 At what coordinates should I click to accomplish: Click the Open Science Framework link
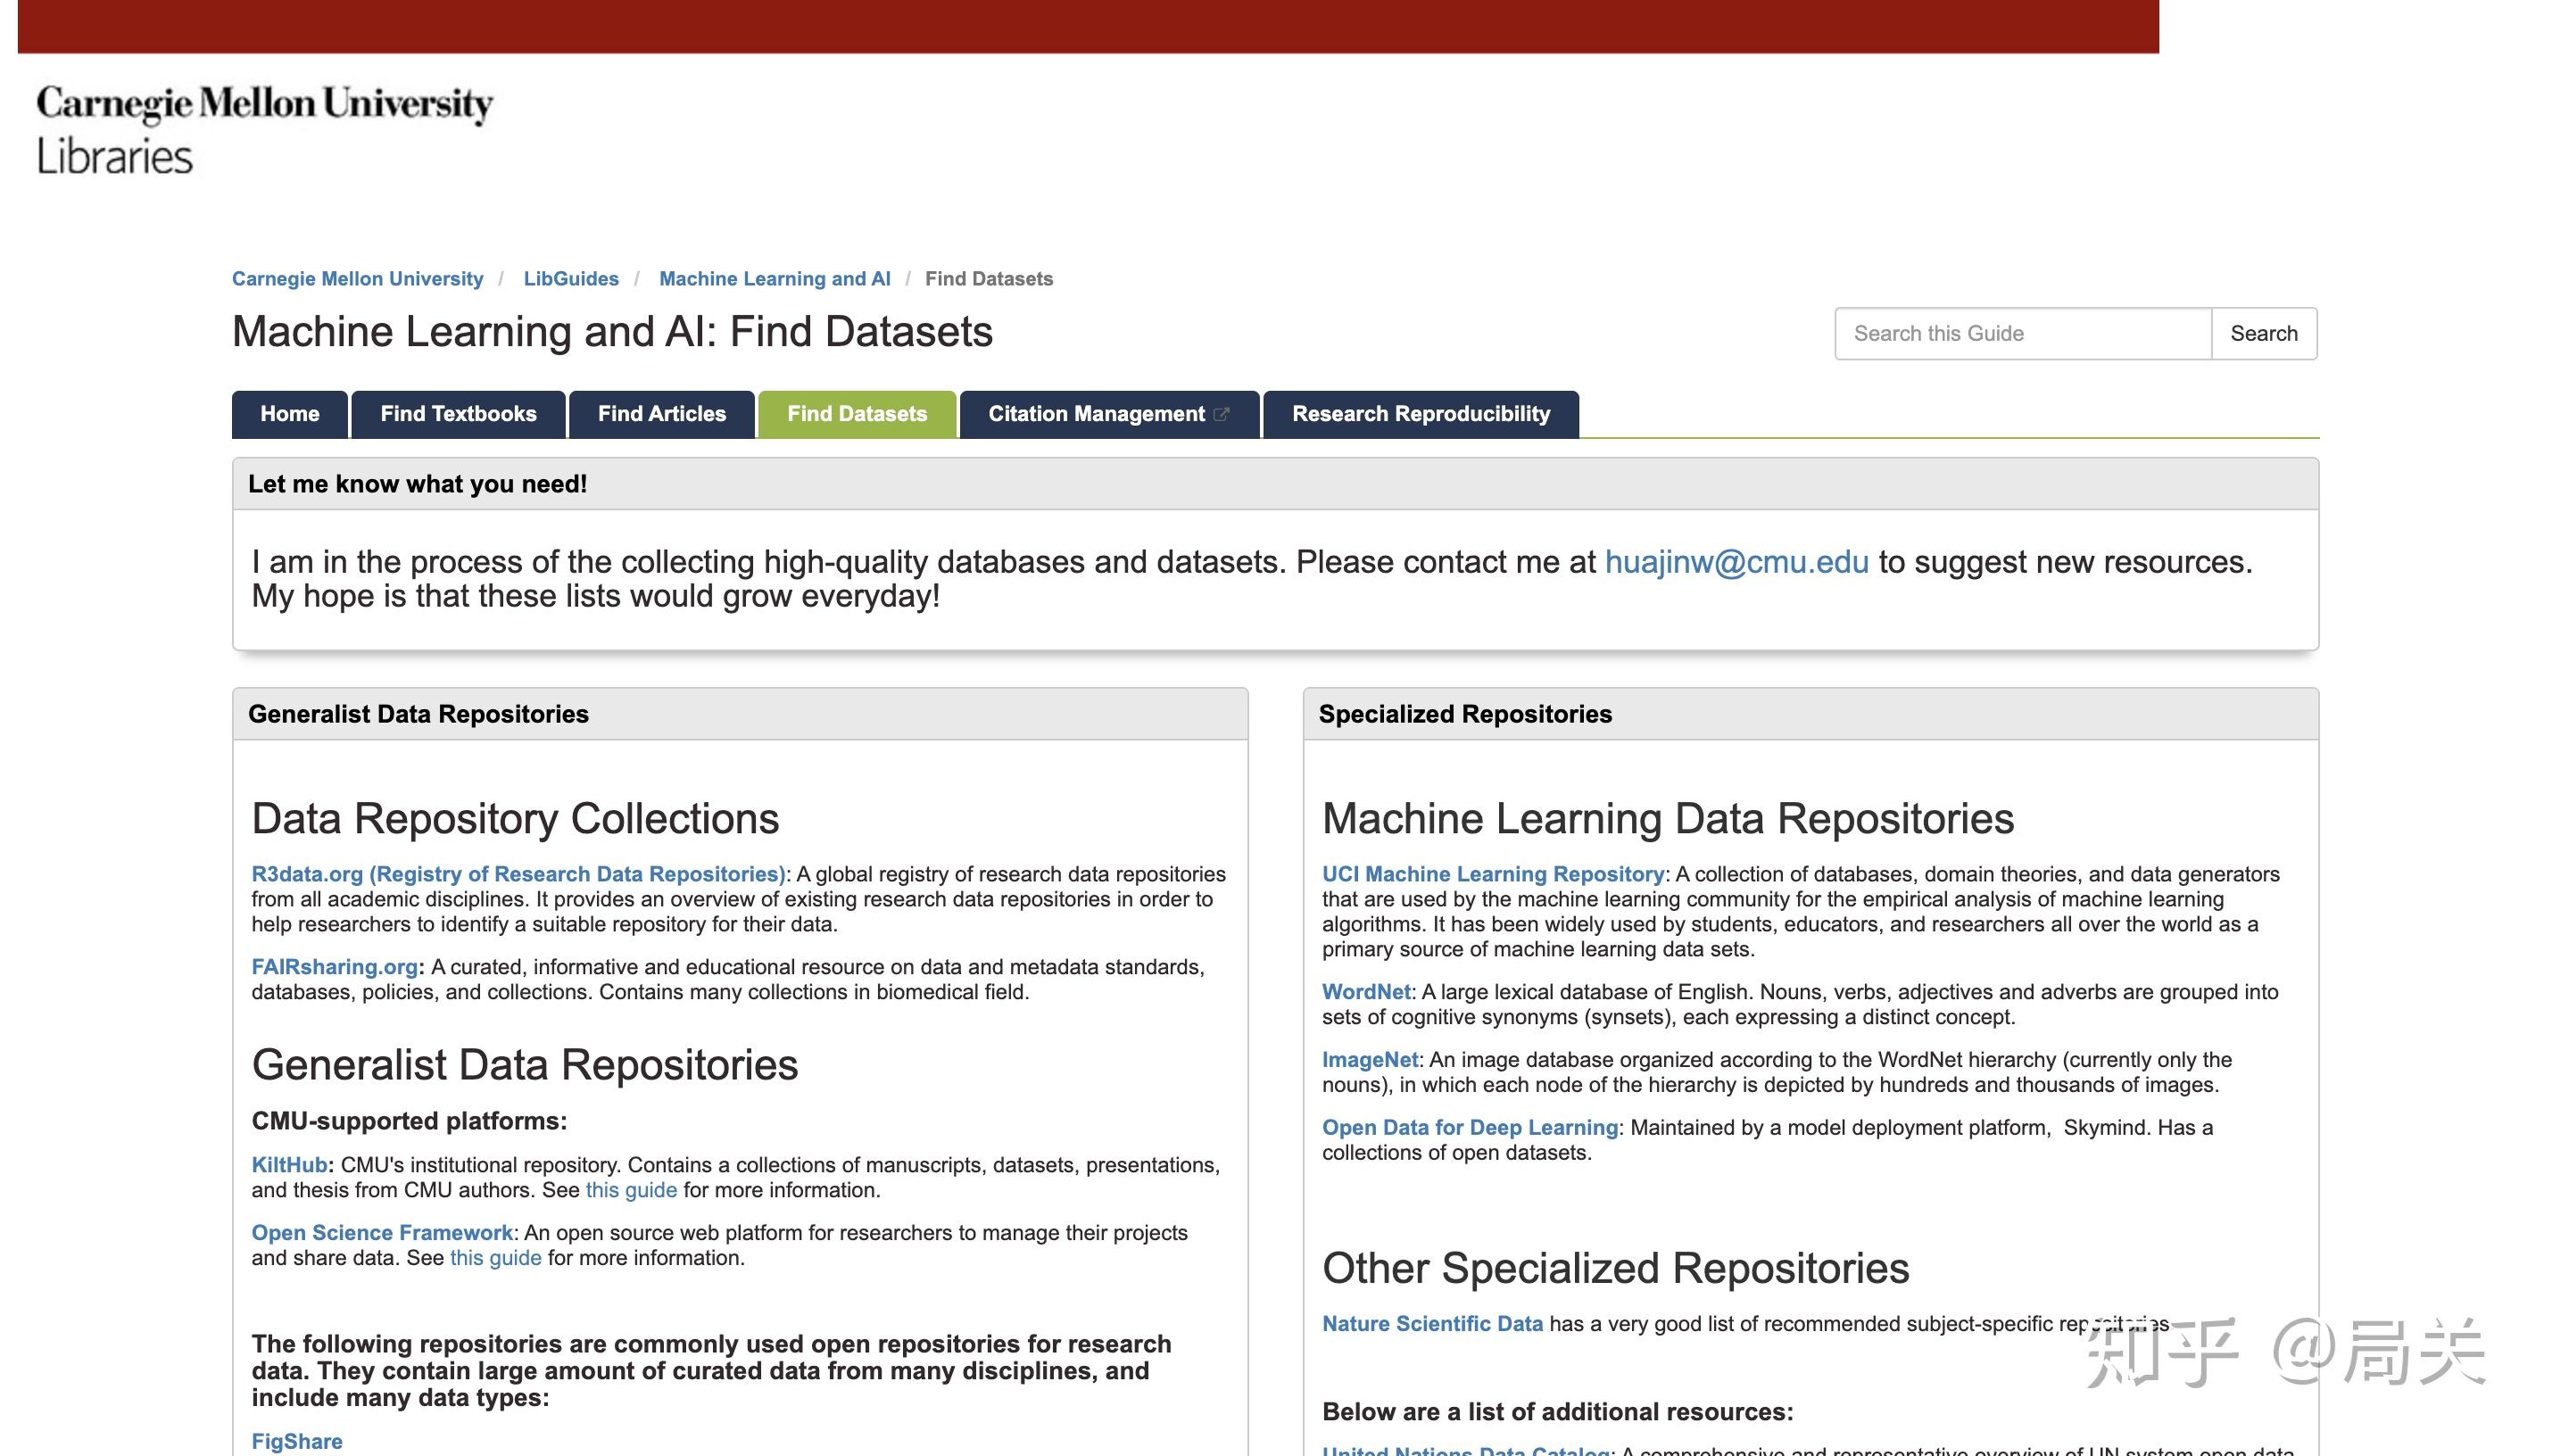(x=382, y=1233)
